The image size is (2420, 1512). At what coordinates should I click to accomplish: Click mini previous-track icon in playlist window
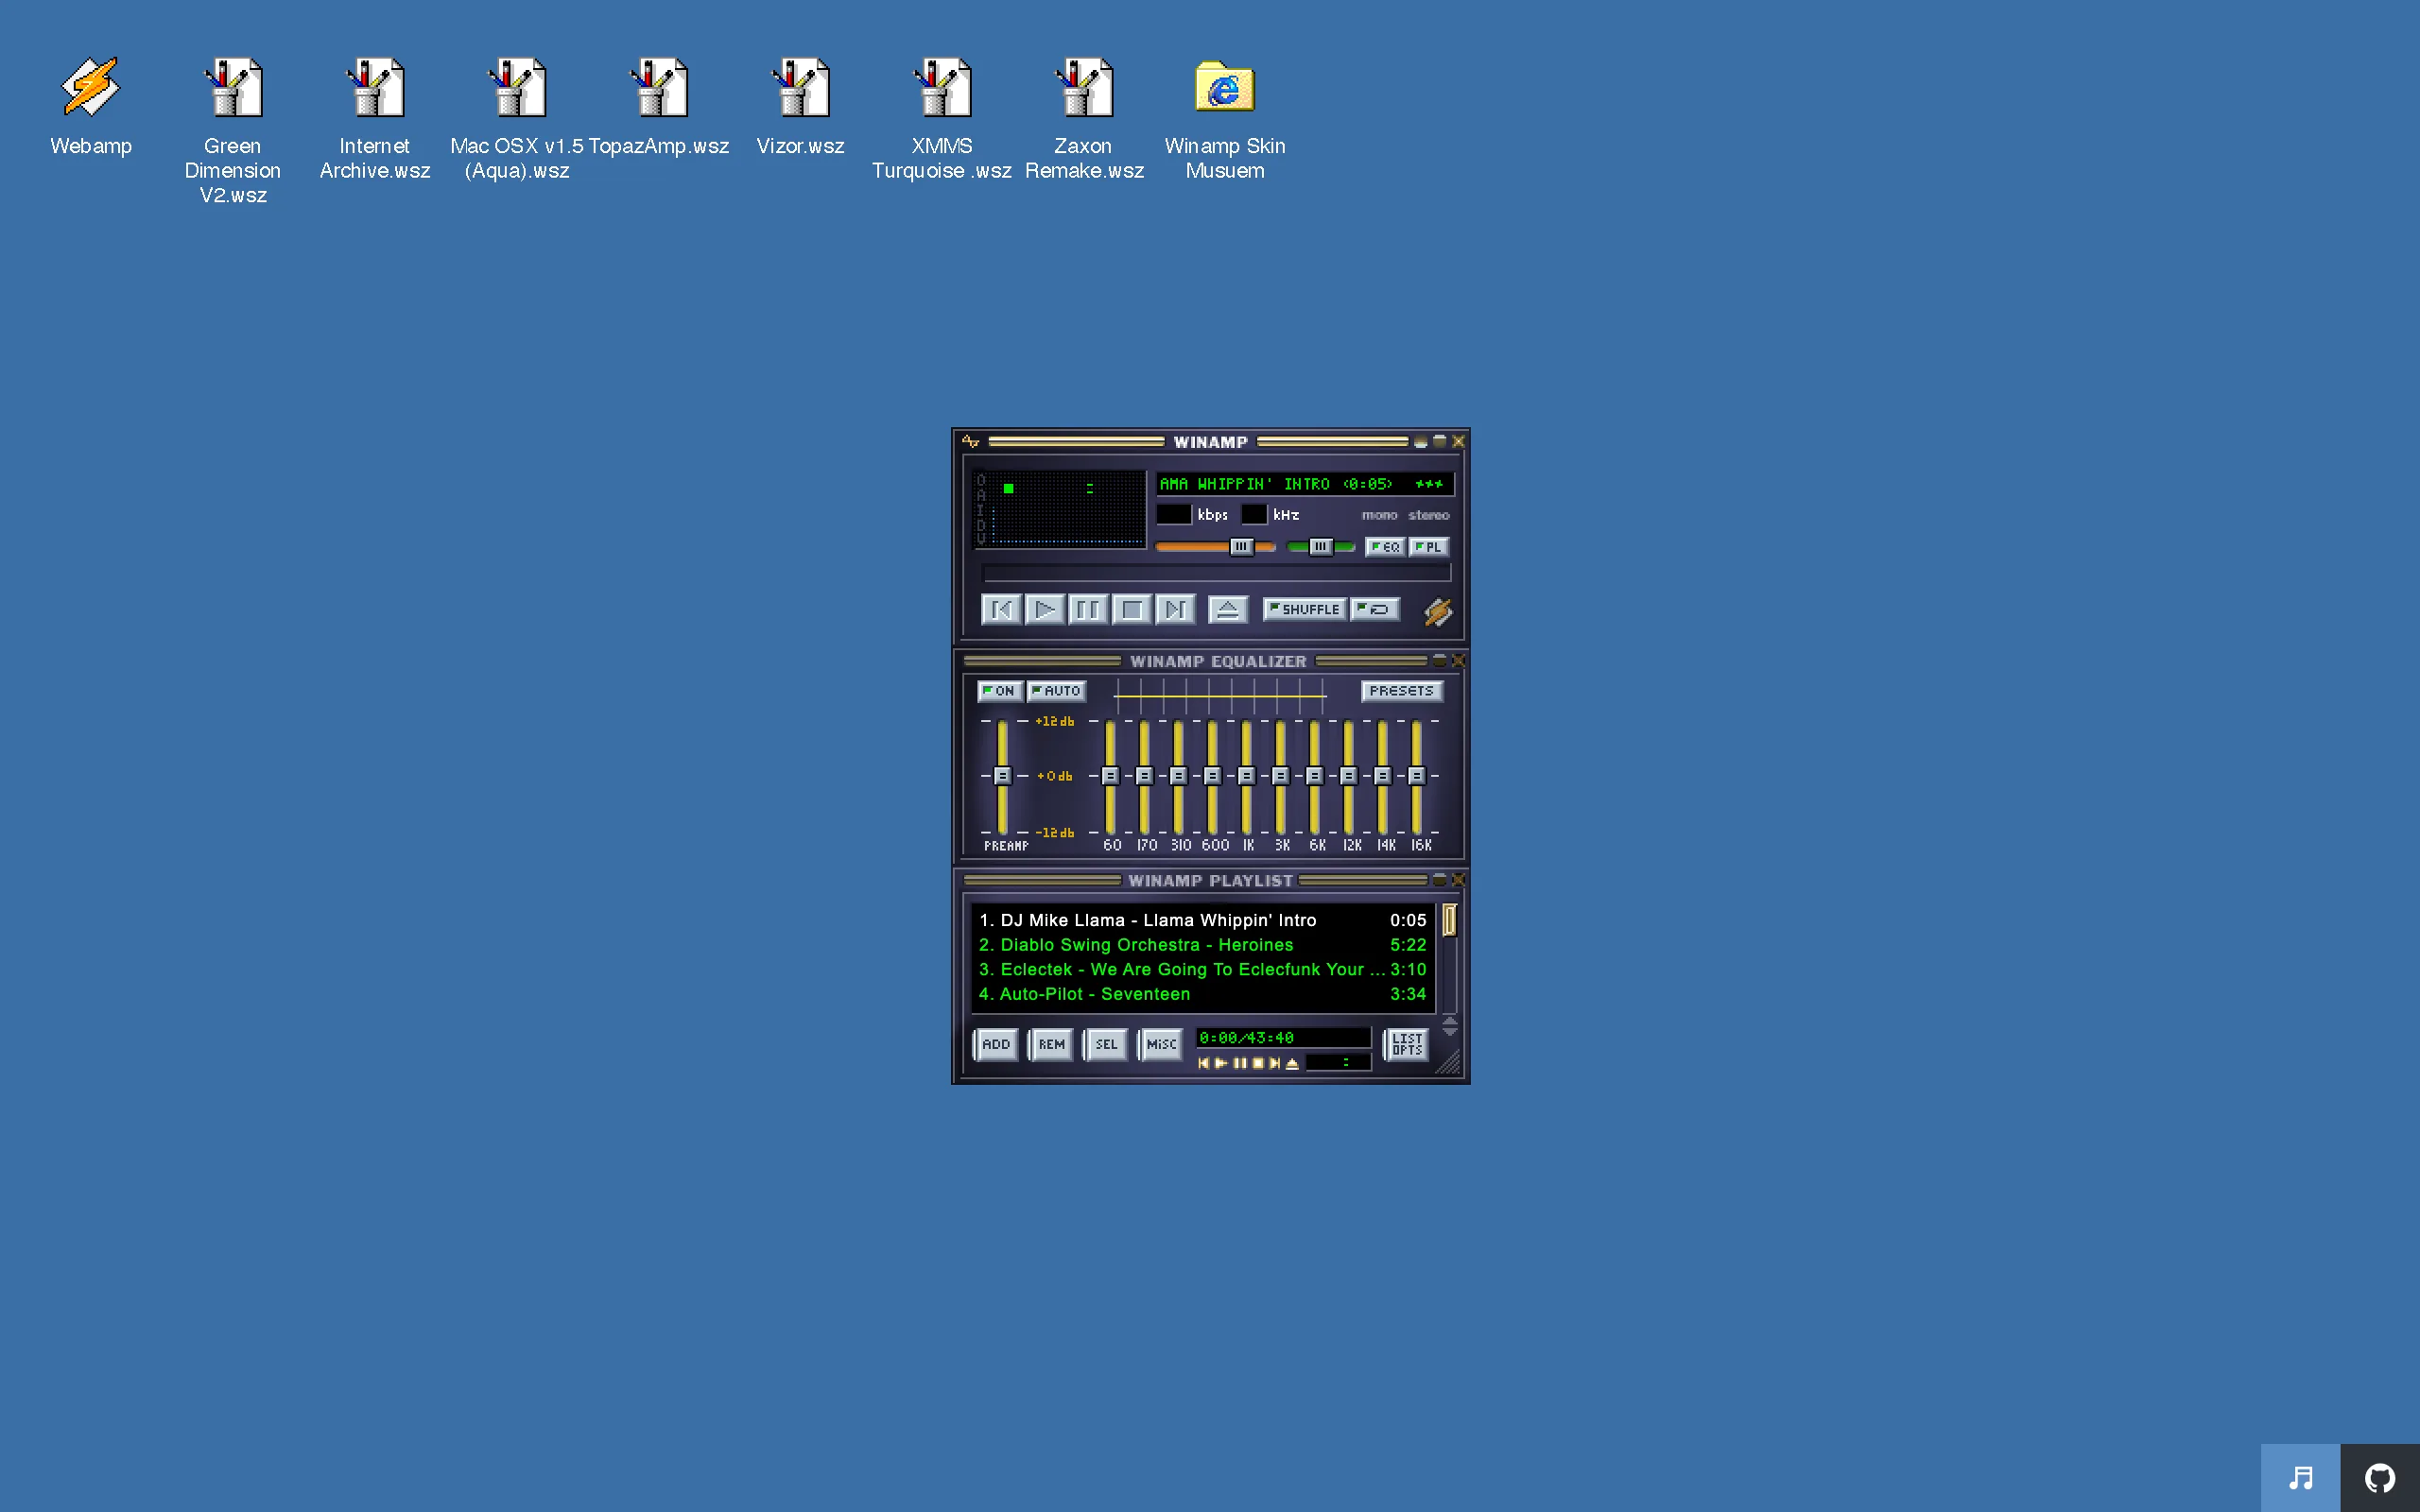(1203, 1063)
